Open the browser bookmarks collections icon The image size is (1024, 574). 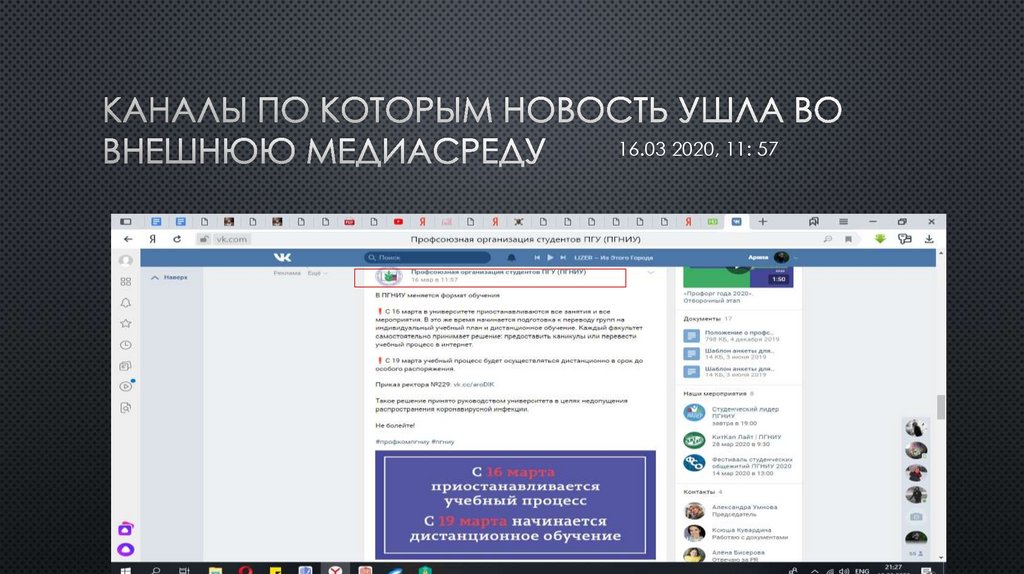(814, 222)
